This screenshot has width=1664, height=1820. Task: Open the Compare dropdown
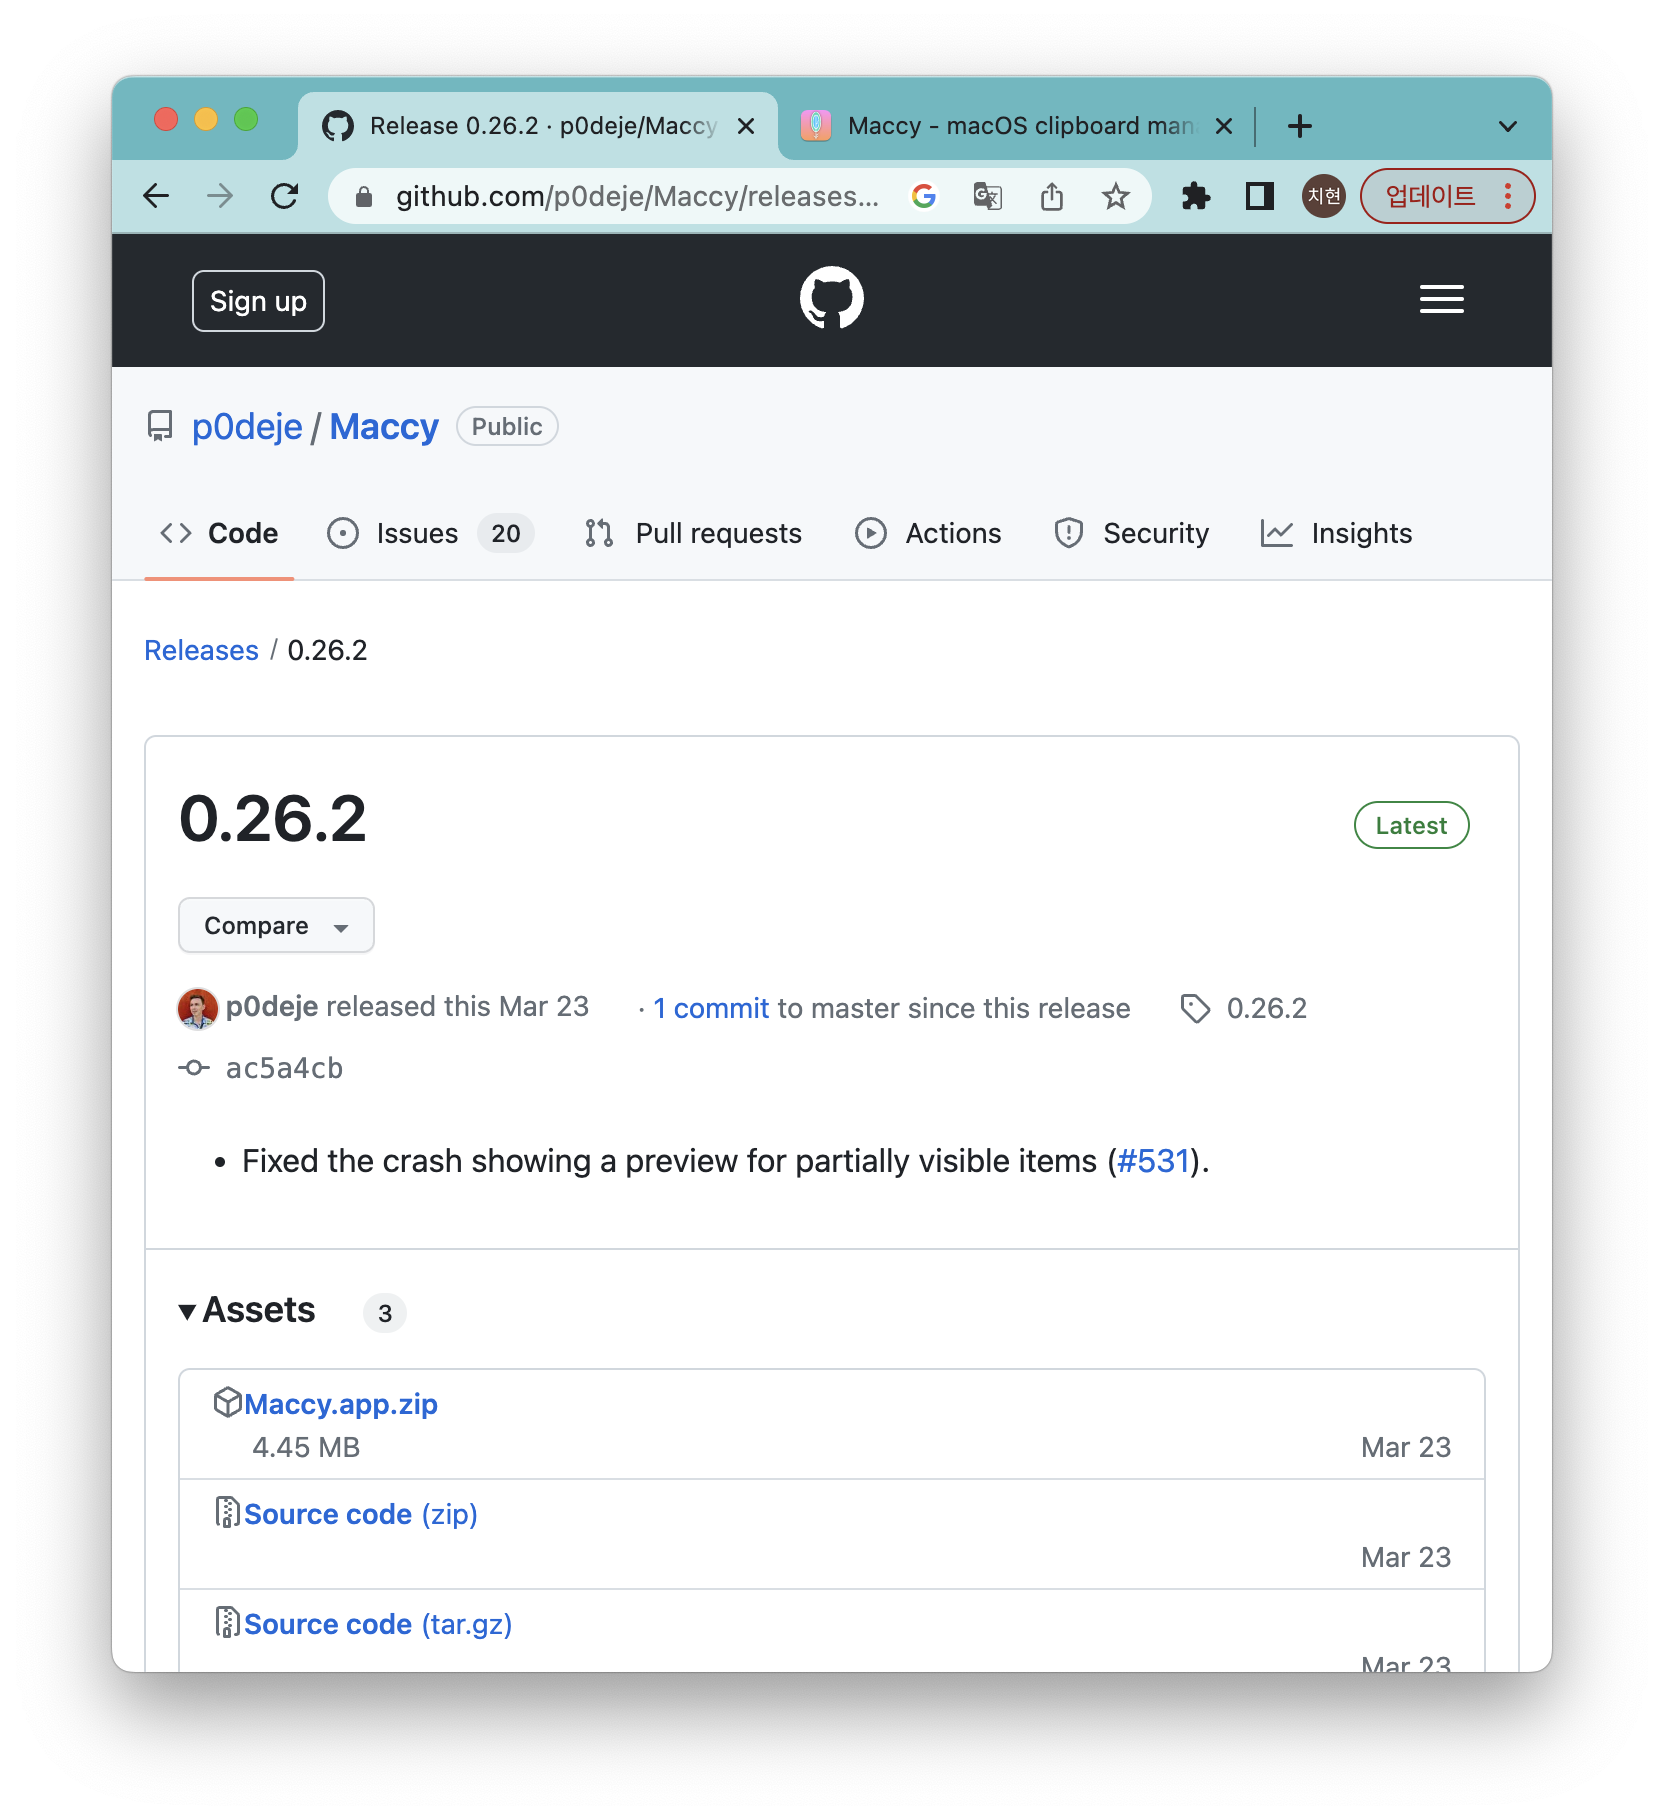276,925
